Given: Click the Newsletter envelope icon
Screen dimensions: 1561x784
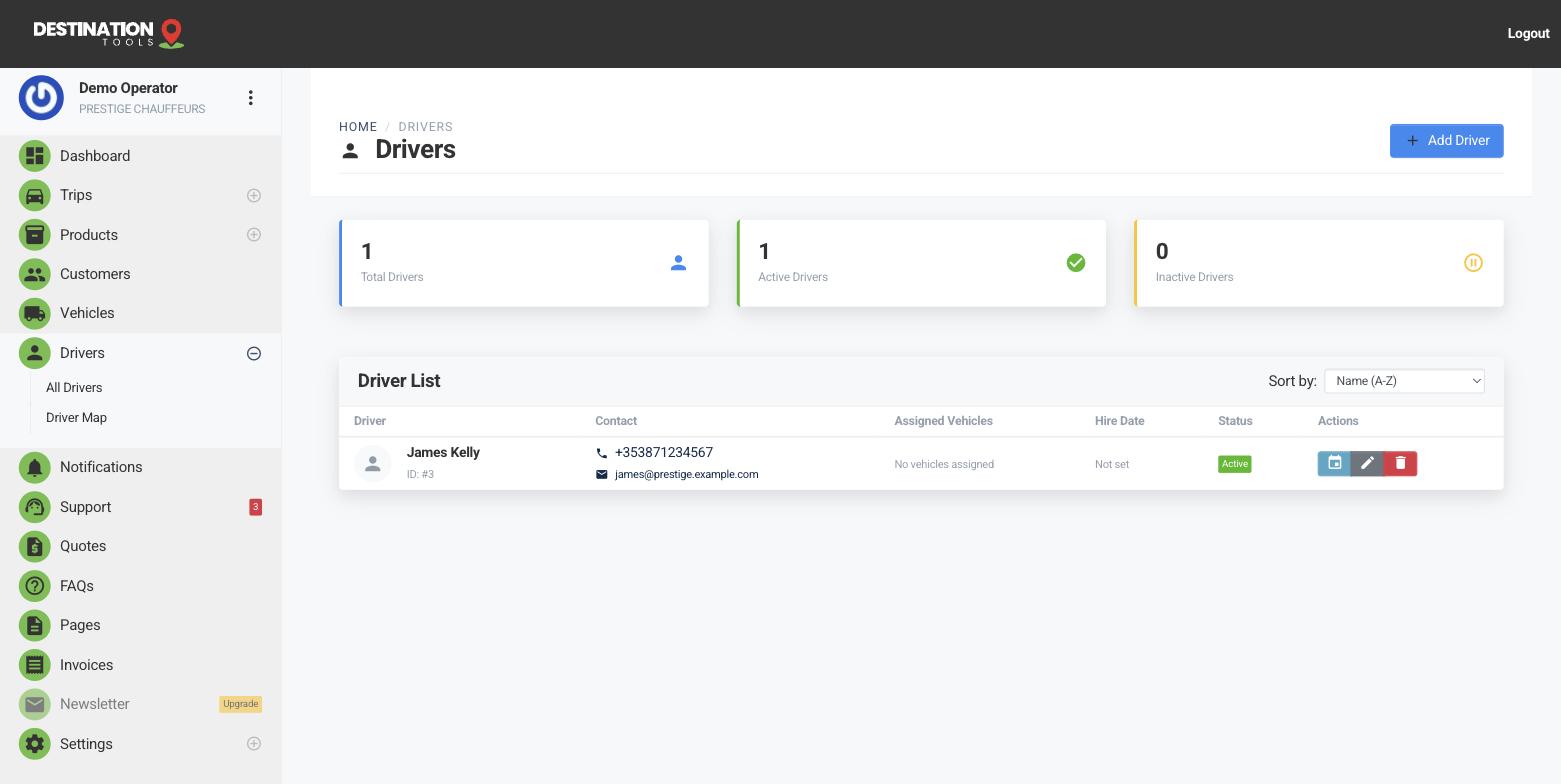Looking at the screenshot, I should pyautogui.click(x=35, y=704).
